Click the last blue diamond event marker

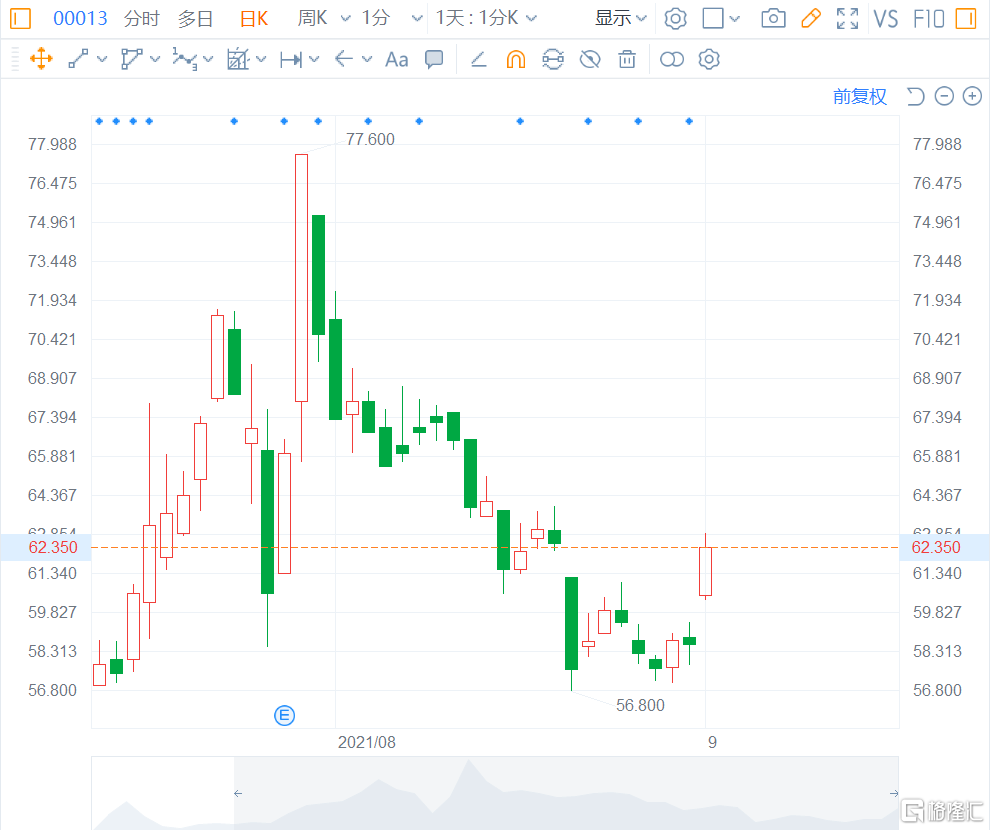click(689, 121)
